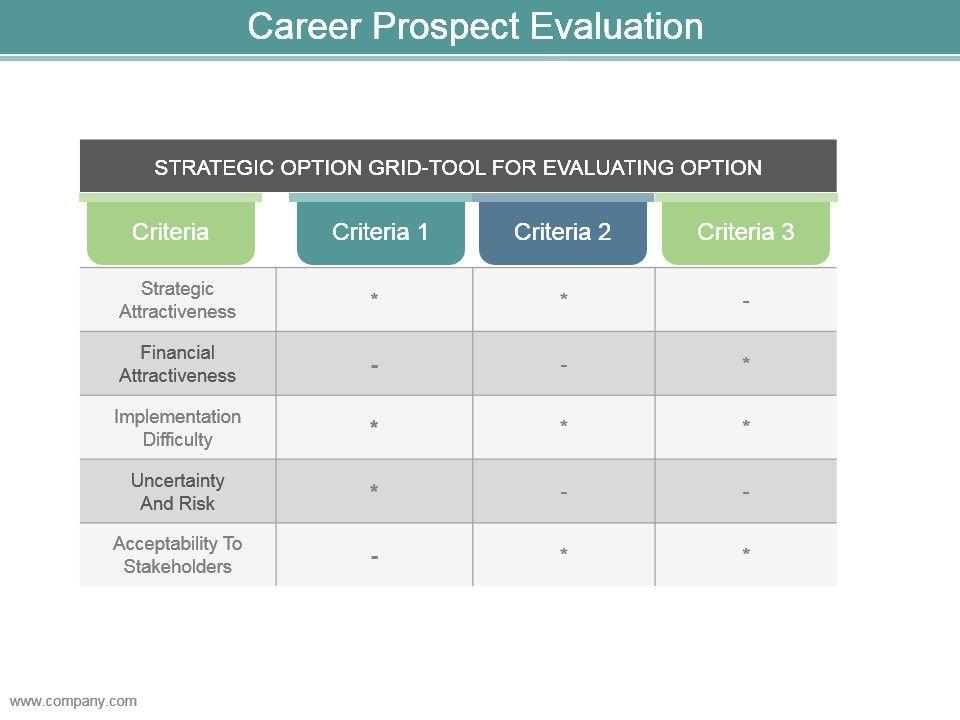Click the green Criteria column header
The height and width of the screenshot is (720, 960).
coord(171,232)
